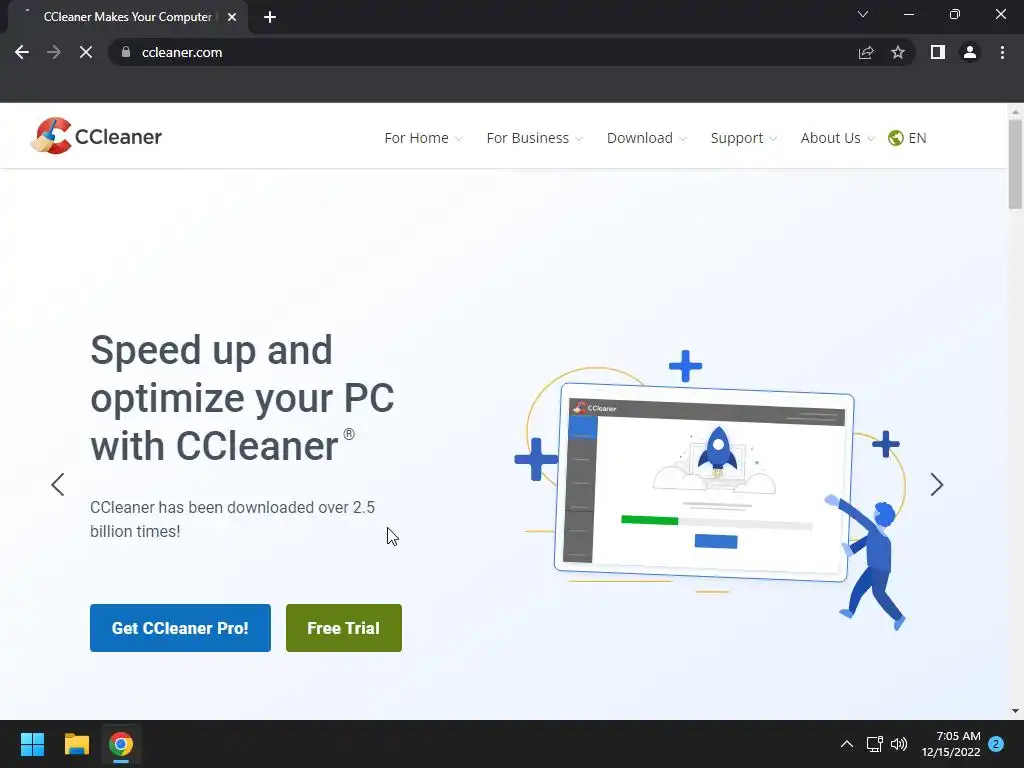Open notifications badge showing 2
The height and width of the screenshot is (768, 1024).
click(x=996, y=744)
